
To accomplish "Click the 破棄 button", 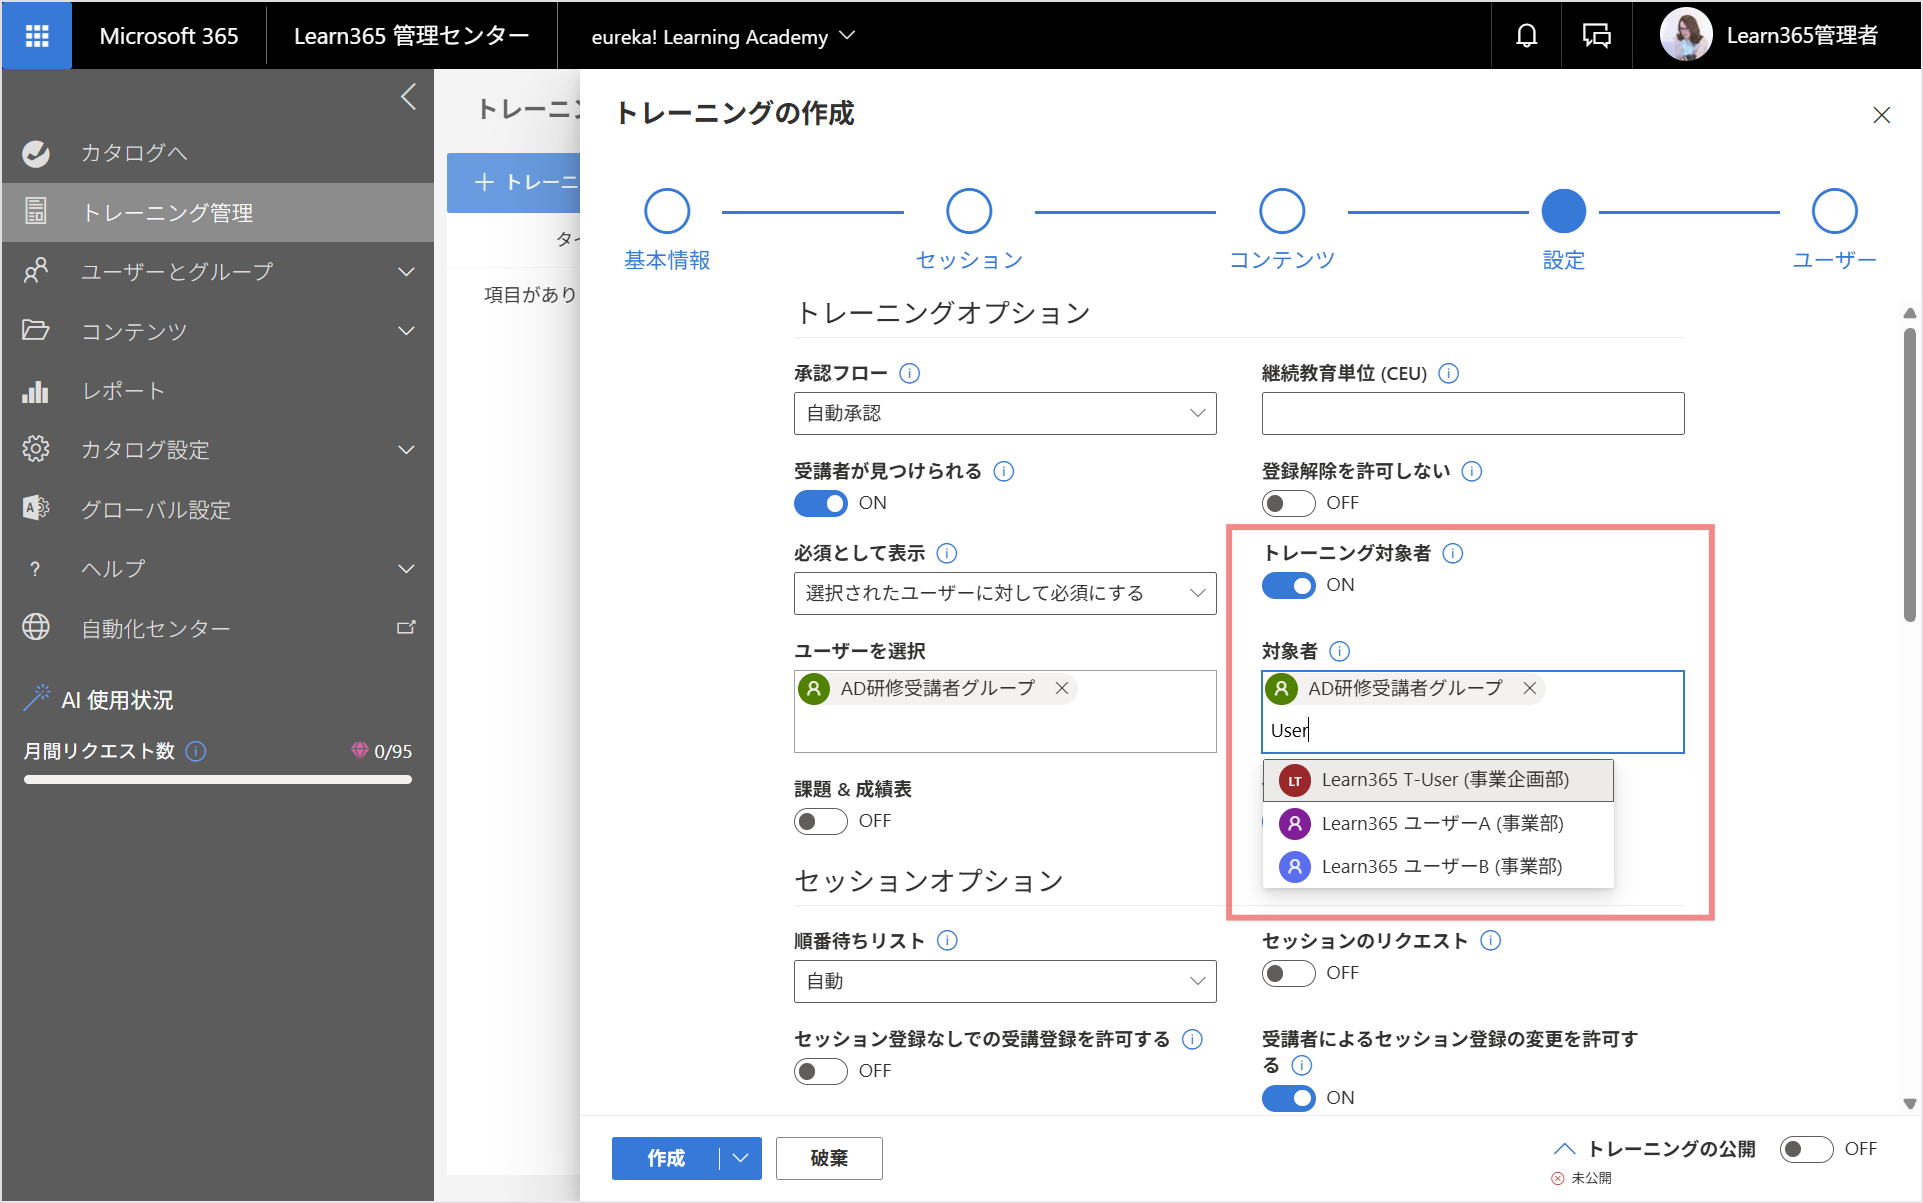I will pyautogui.click(x=829, y=1158).
